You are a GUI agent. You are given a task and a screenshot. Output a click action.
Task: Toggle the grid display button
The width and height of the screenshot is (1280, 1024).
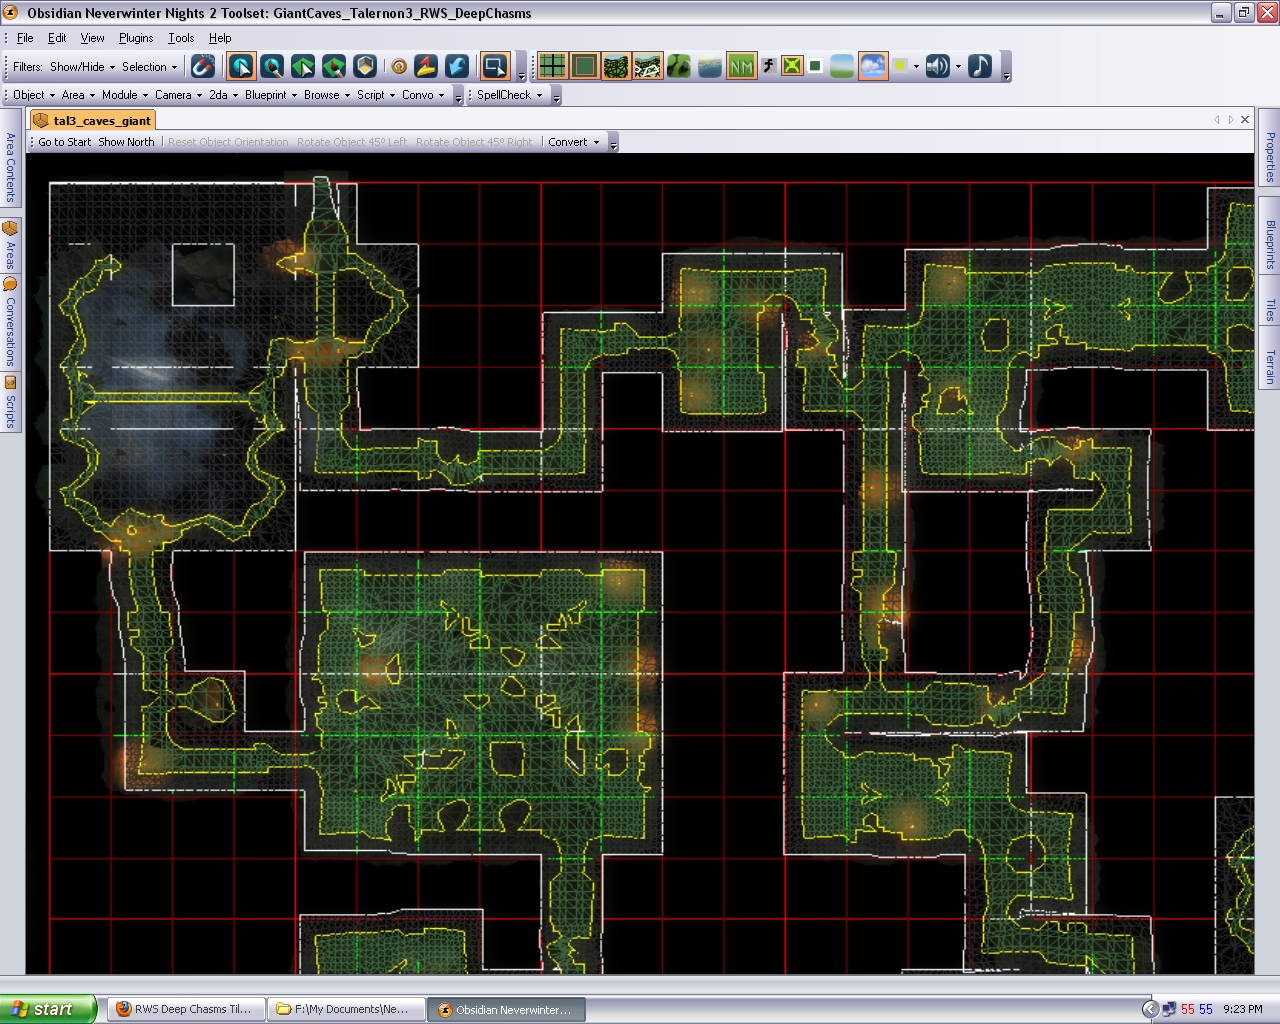[552, 67]
